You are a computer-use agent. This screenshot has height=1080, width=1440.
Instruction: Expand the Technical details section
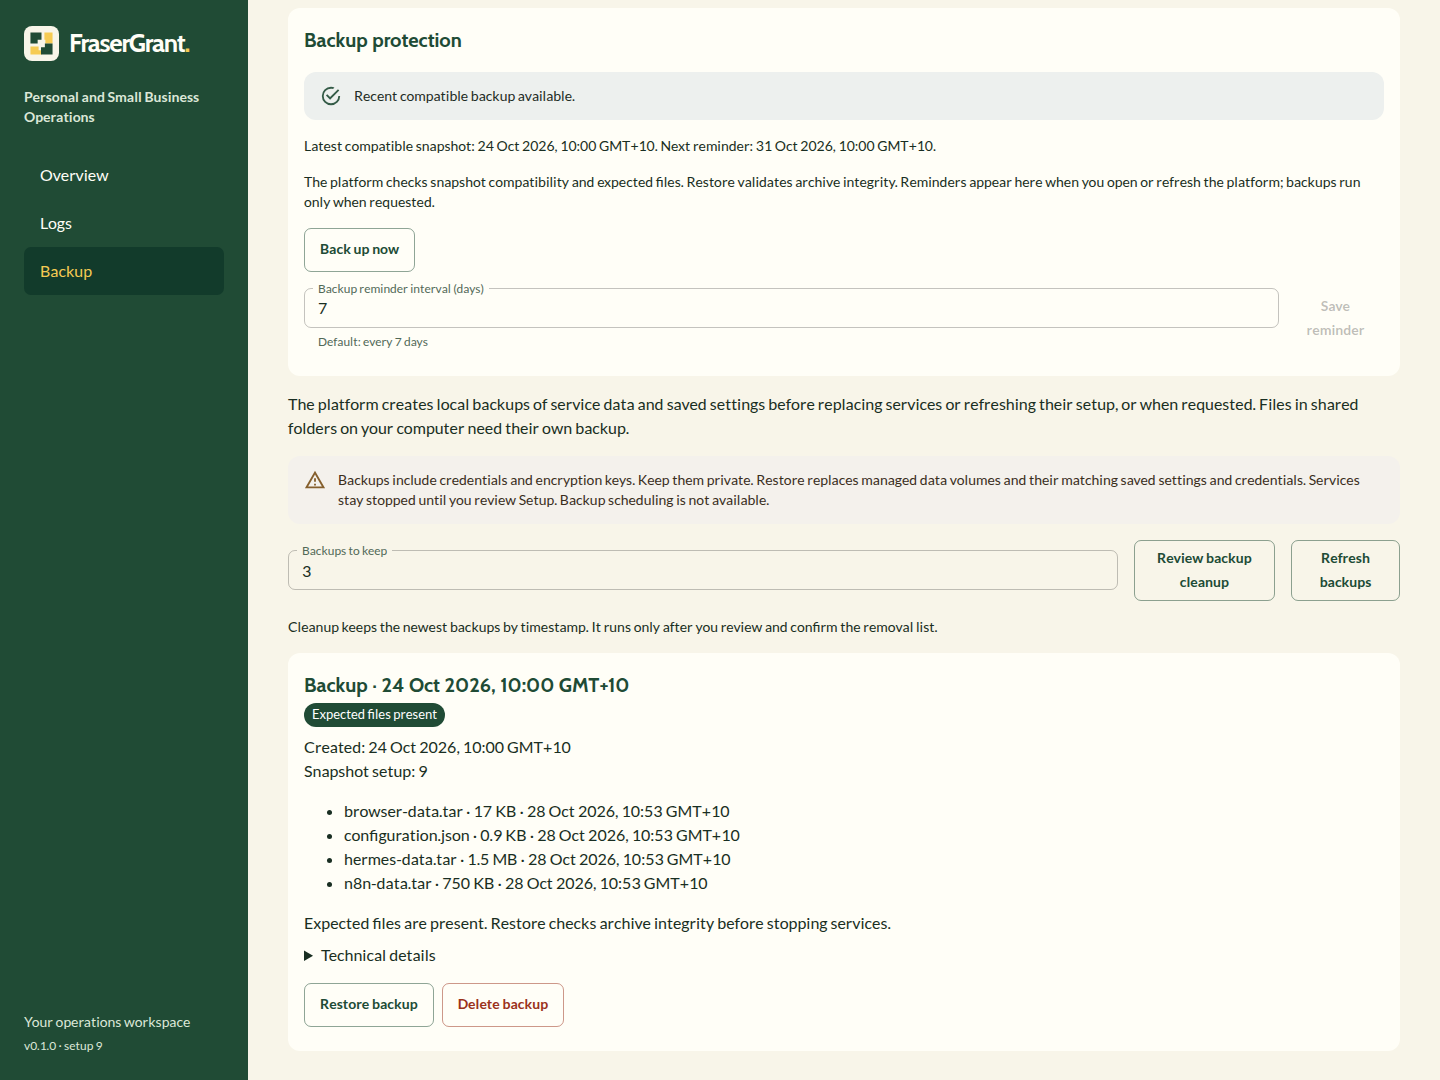click(x=370, y=956)
